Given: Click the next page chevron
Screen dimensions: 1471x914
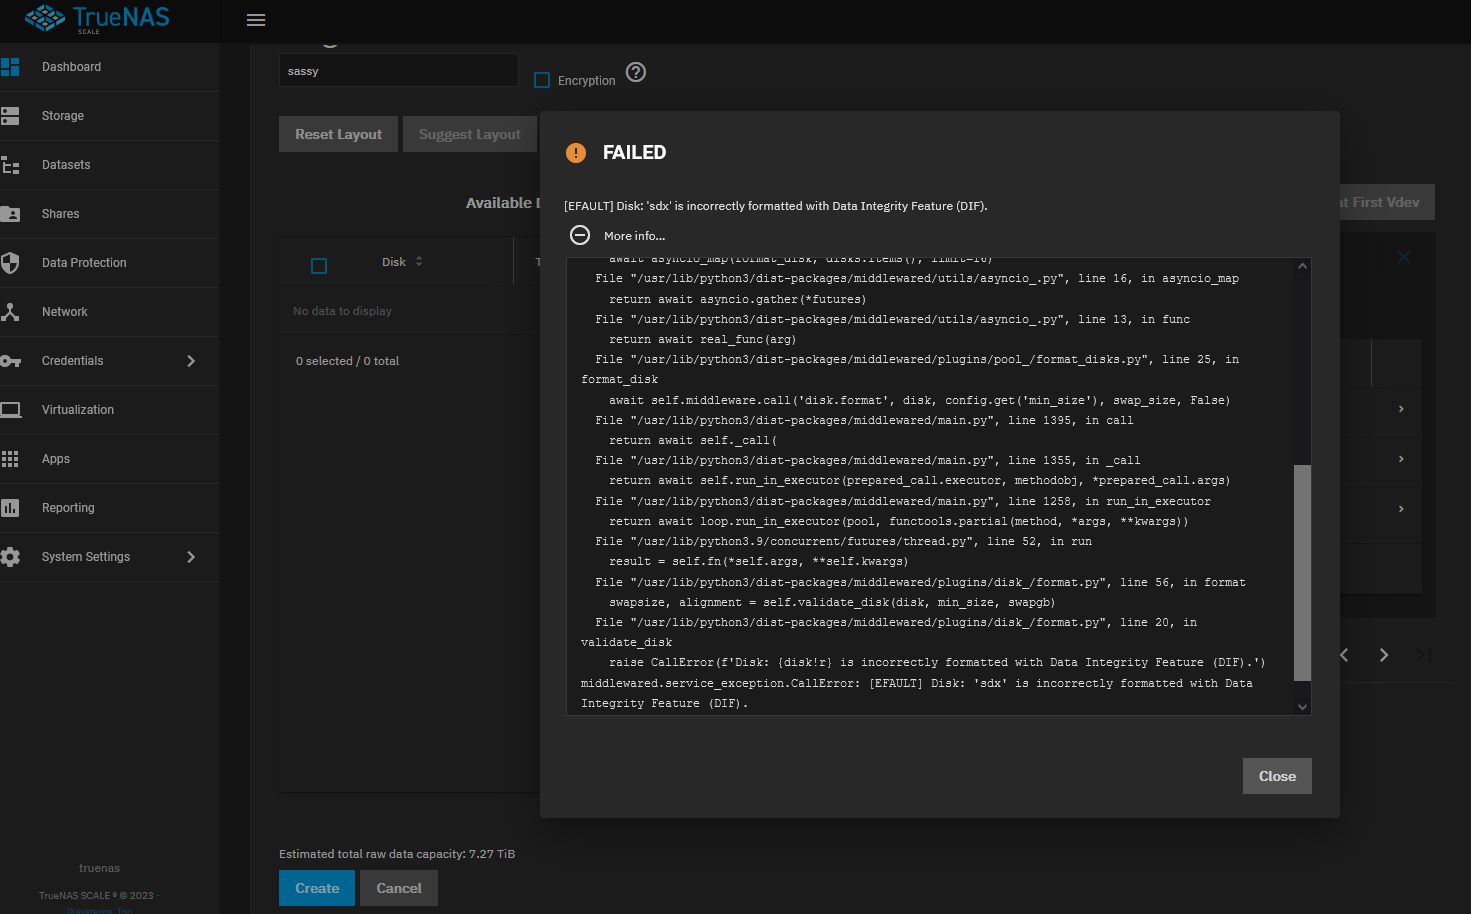Looking at the screenshot, I should click(x=1384, y=655).
